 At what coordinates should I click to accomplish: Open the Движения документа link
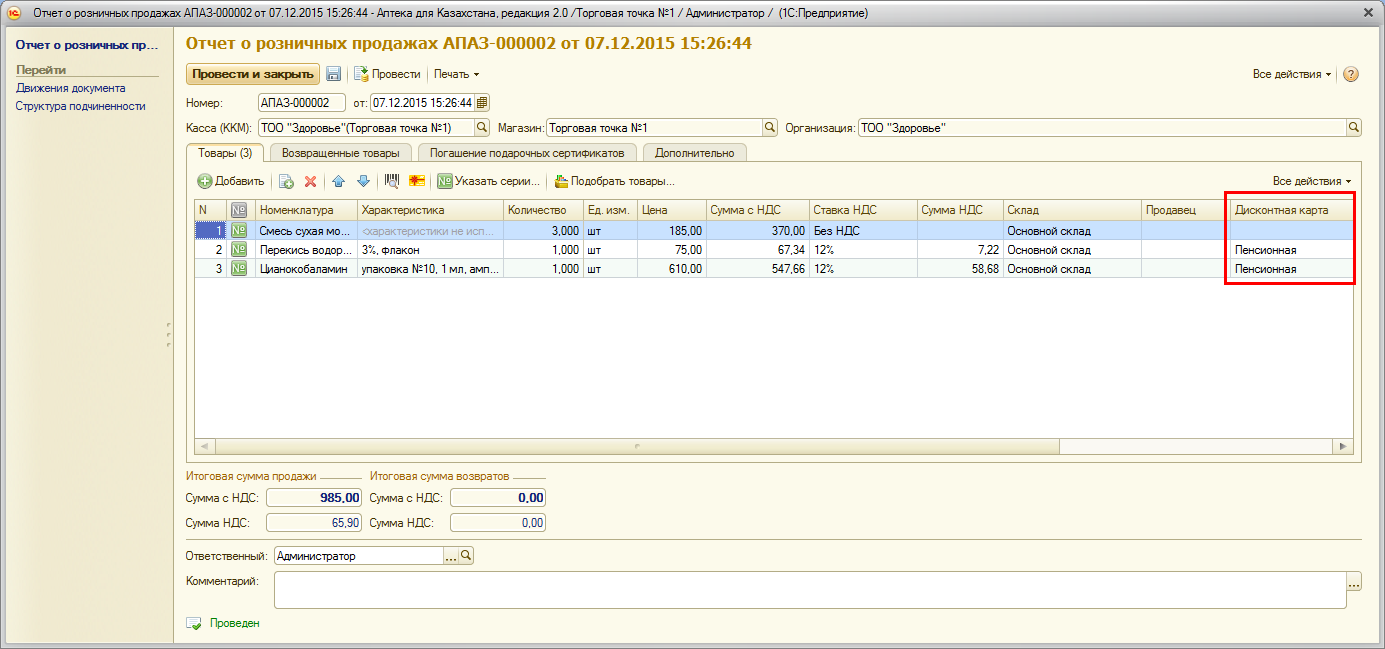tap(70, 88)
